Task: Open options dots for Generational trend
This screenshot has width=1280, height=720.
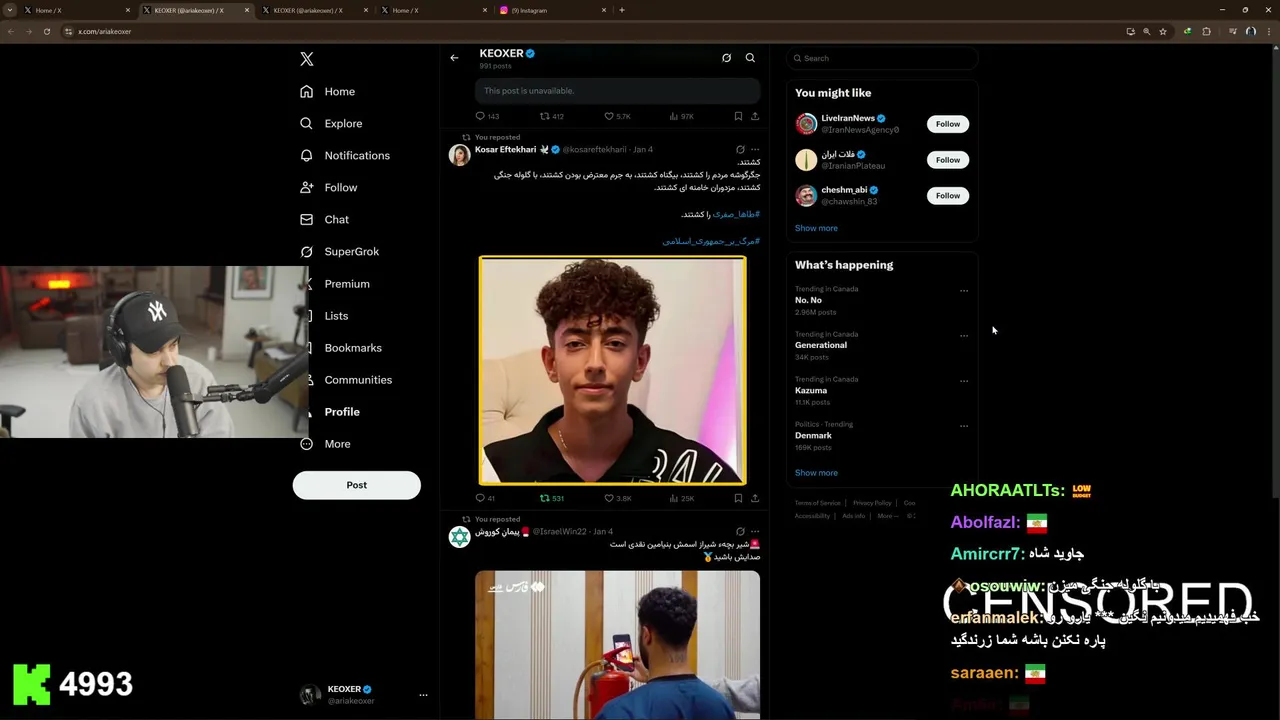Action: pyautogui.click(x=964, y=336)
